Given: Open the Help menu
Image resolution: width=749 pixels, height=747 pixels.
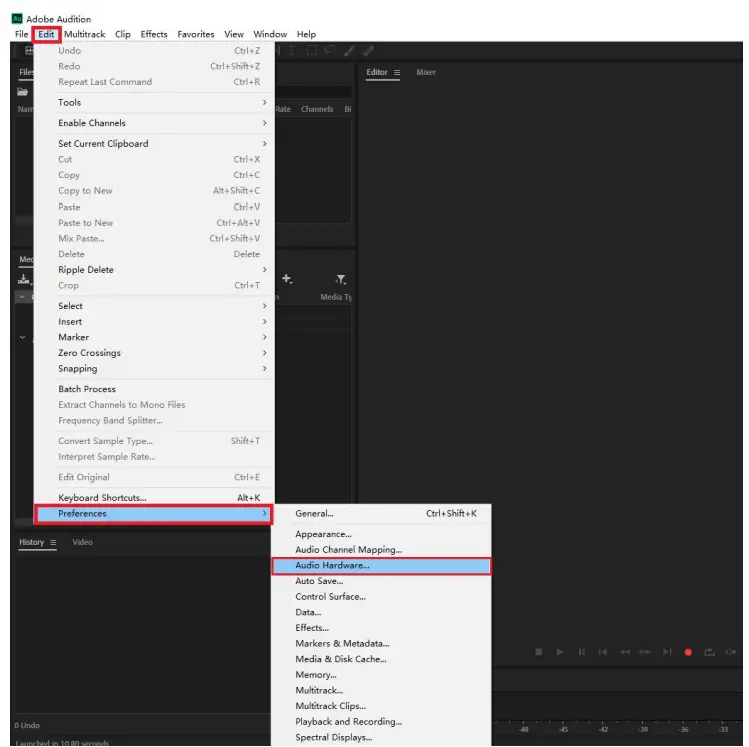Looking at the screenshot, I should tap(306, 34).
